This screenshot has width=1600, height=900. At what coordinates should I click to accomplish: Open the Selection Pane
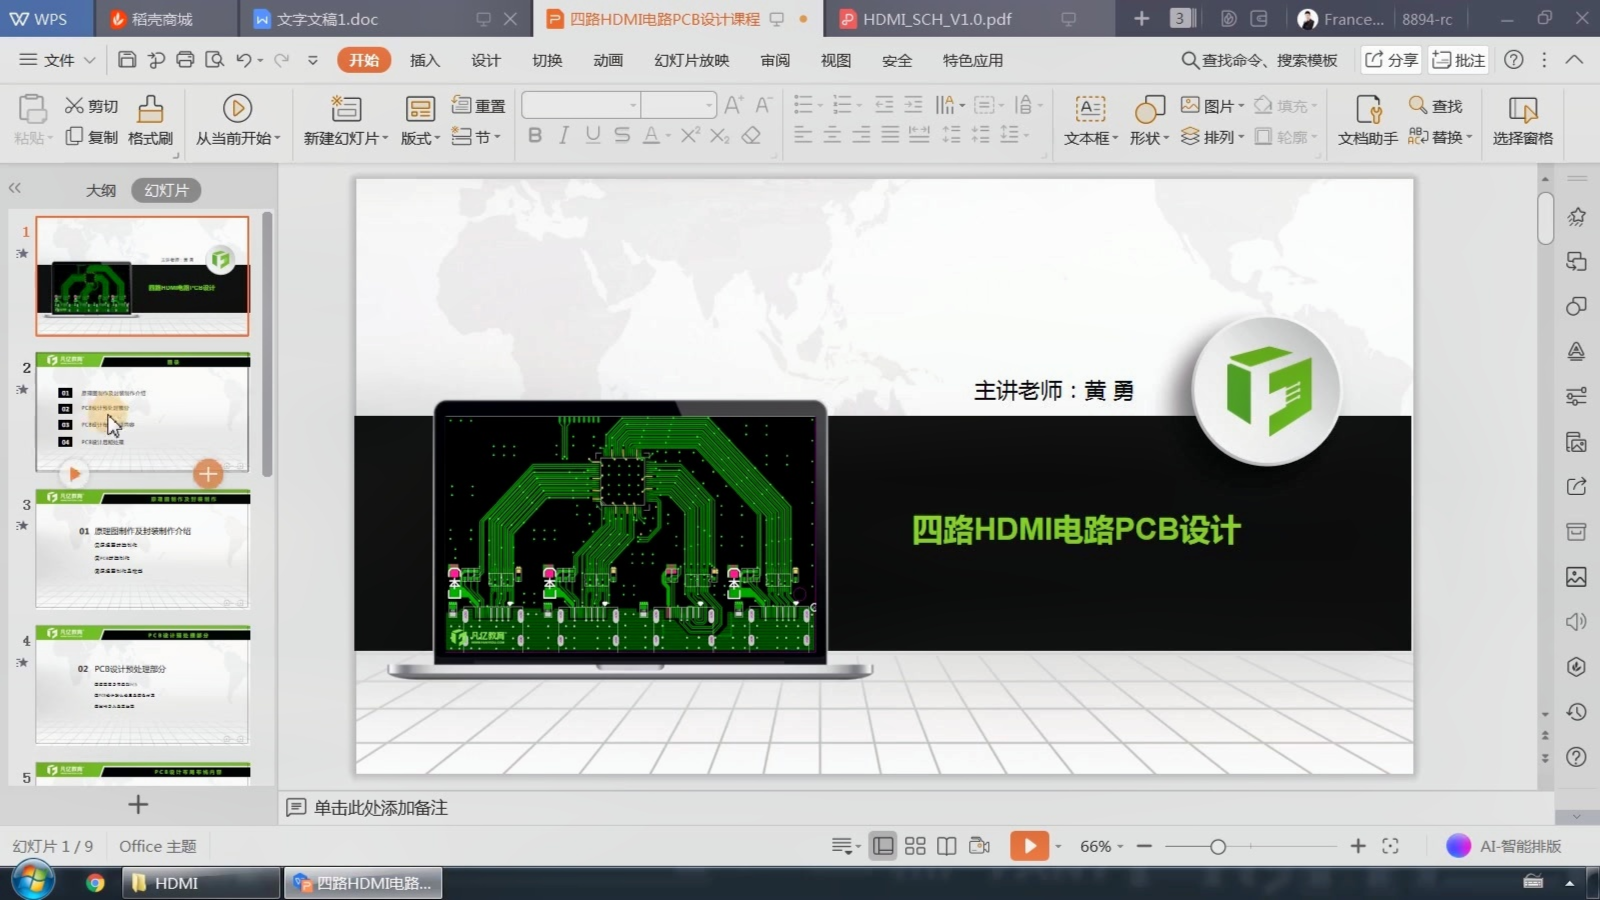coord(1522,120)
